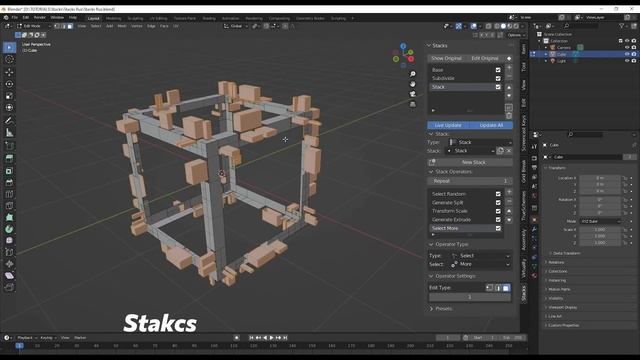Select the Extrude Region tool

(x=9, y=159)
